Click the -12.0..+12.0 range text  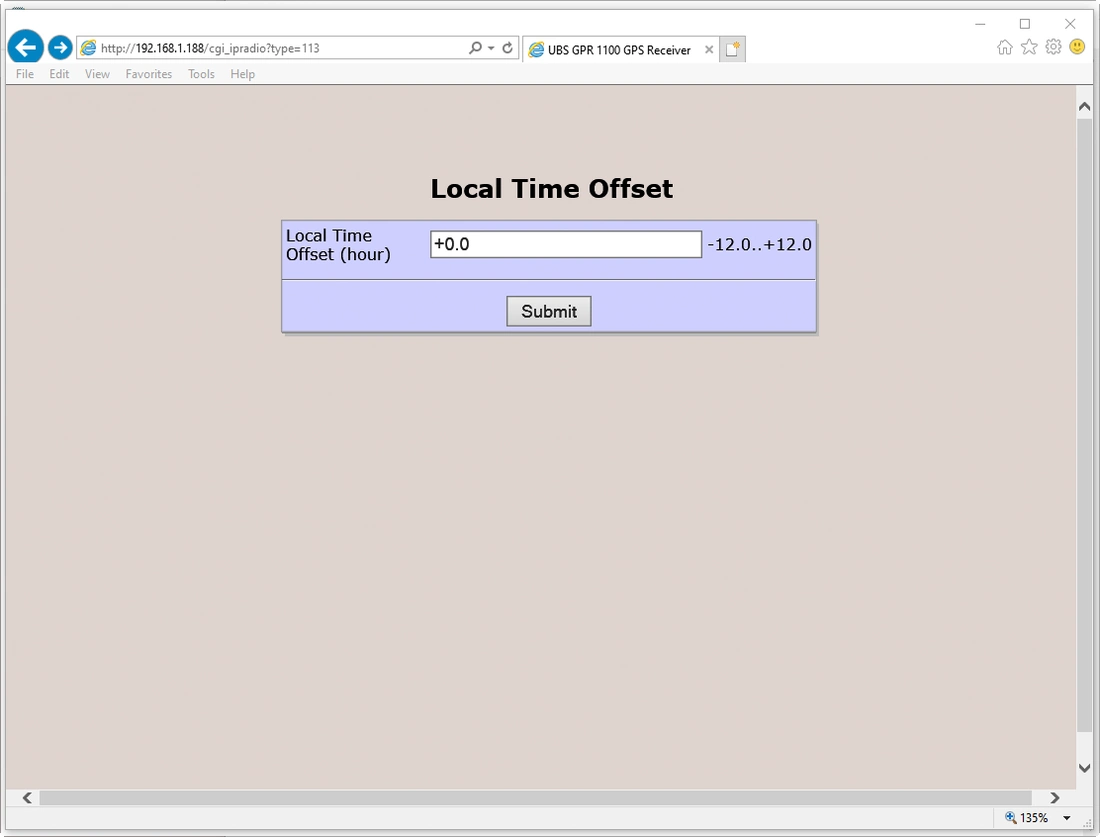coord(760,244)
